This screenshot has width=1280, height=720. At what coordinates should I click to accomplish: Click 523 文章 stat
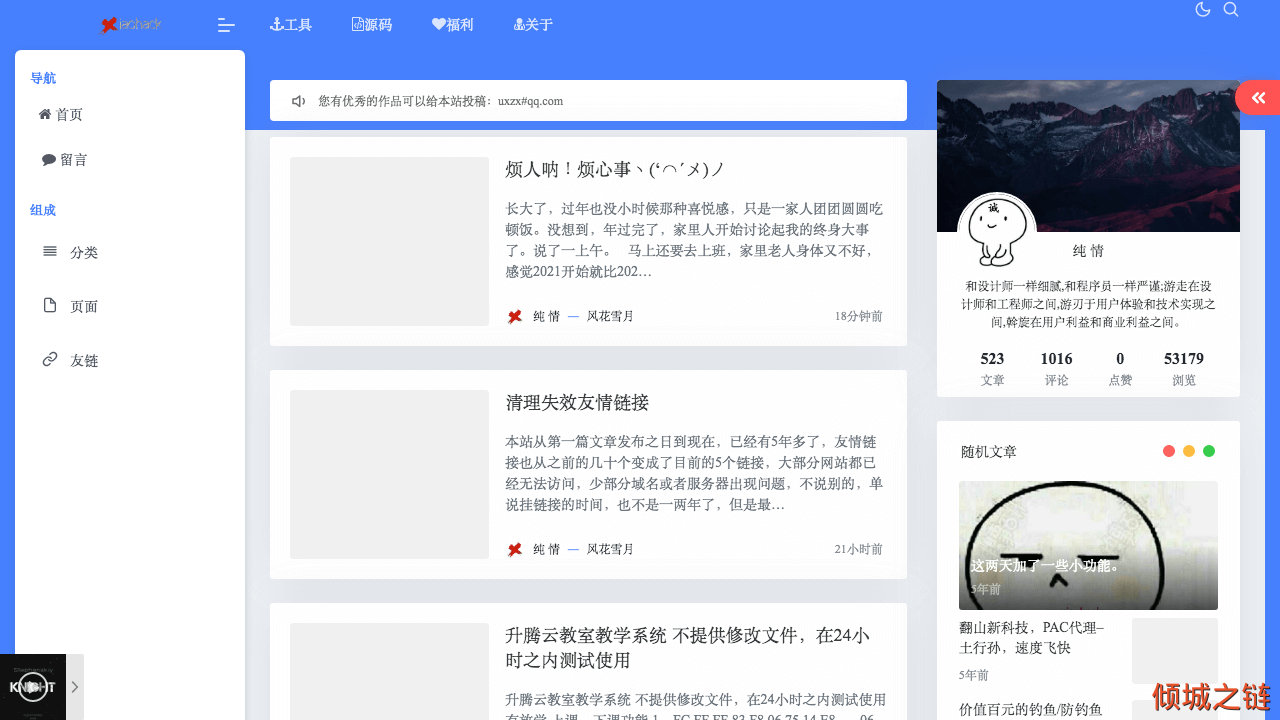[x=992, y=368]
